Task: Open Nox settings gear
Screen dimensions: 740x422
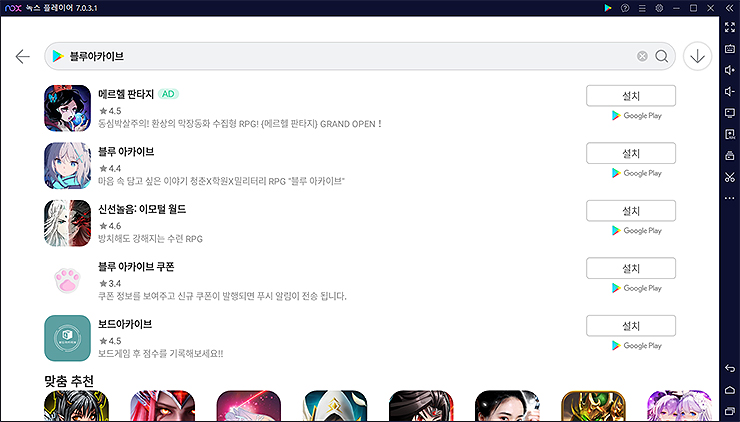Action: [659, 8]
